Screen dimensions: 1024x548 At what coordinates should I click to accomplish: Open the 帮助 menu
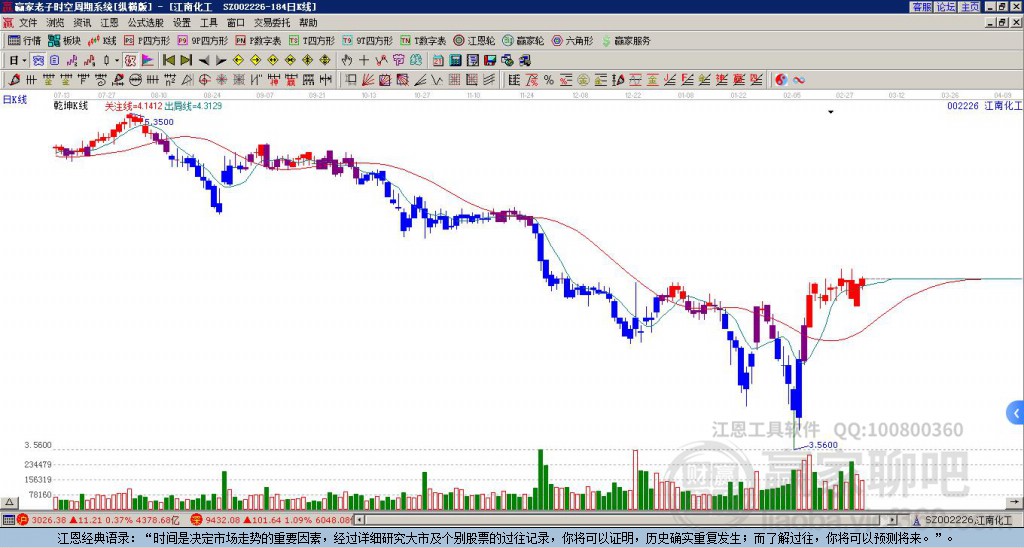point(308,23)
